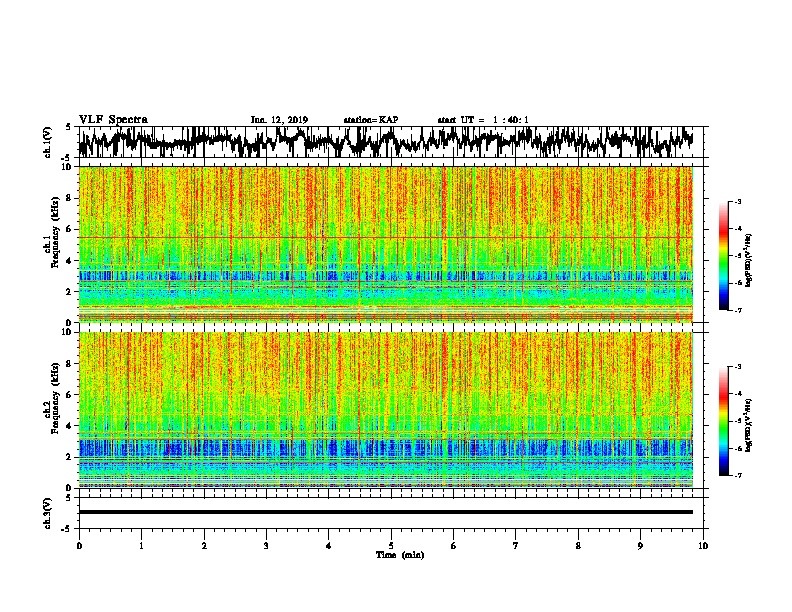Click the "-5" tick on ch.3(V) axis
This screenshot has height=612, width=792.
pyautogui.click(x=66, y=529)
